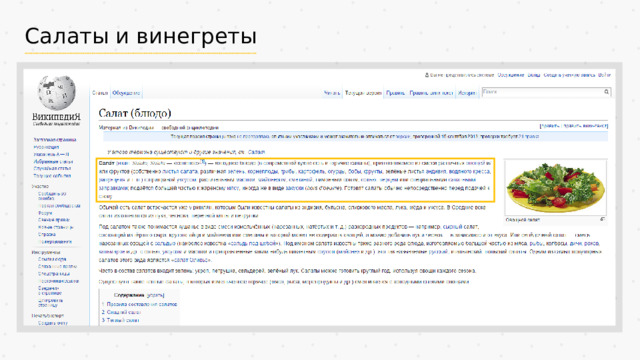Click Создать книгу under Печать/экспорт

(53, 323)
